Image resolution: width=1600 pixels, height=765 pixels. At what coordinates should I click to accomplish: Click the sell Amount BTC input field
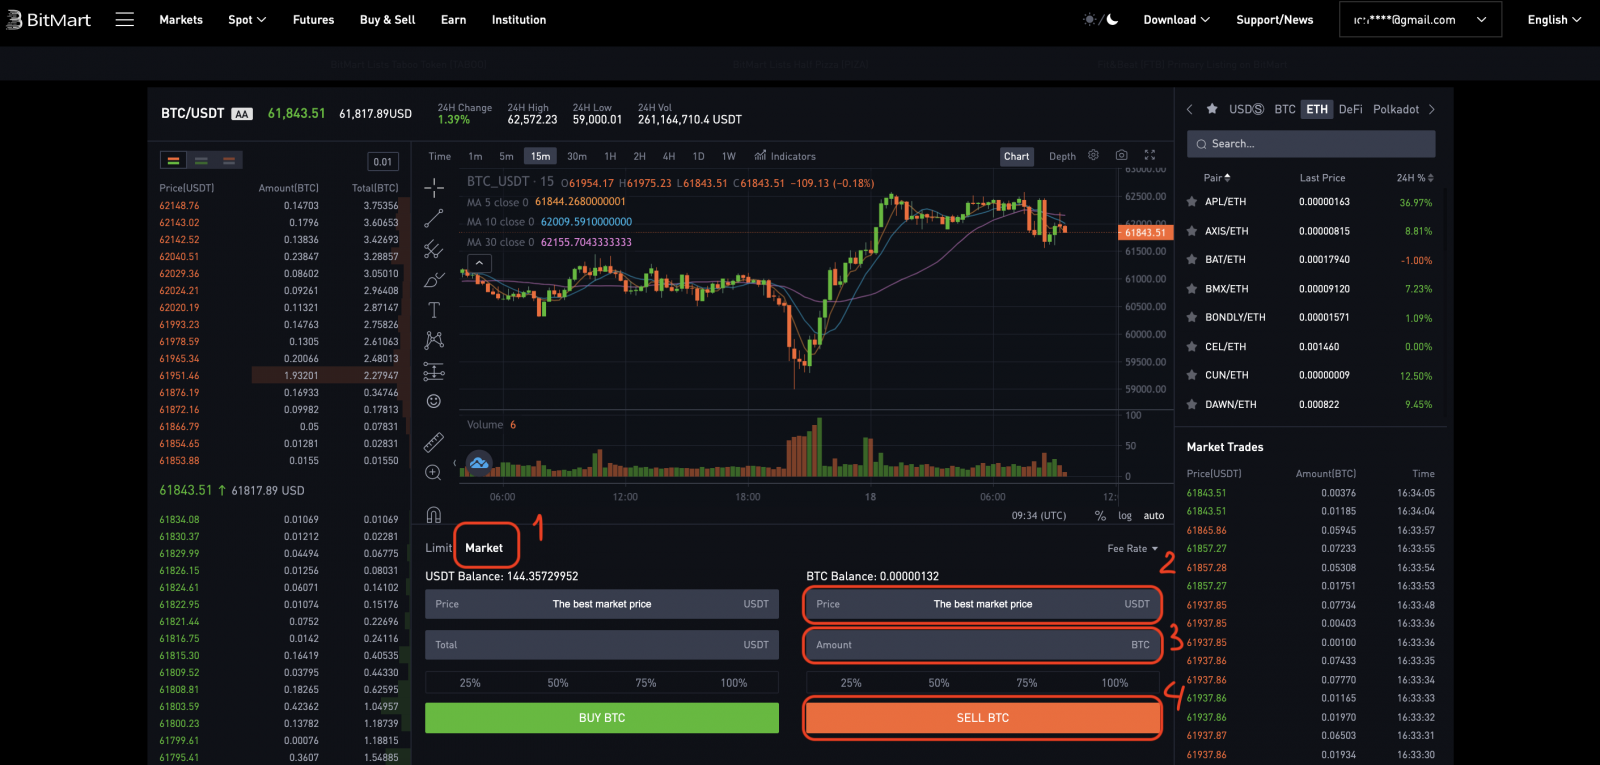coord(983,645)
